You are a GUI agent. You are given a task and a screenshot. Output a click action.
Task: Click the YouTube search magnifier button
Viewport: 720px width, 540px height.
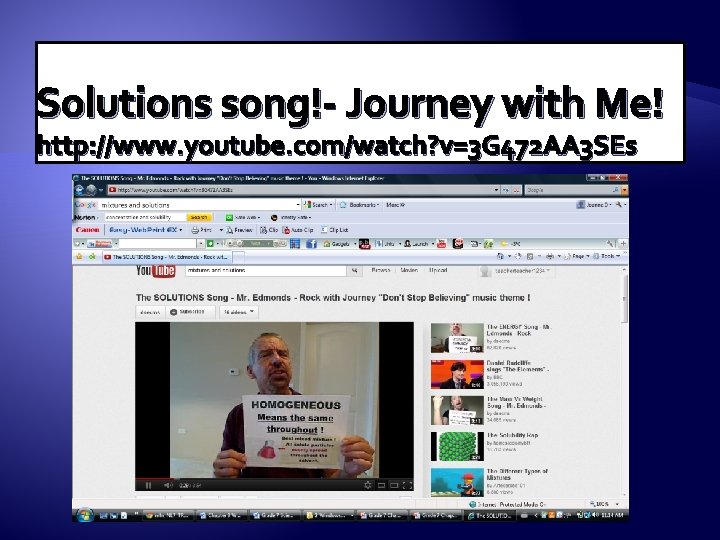click(354, 270)
